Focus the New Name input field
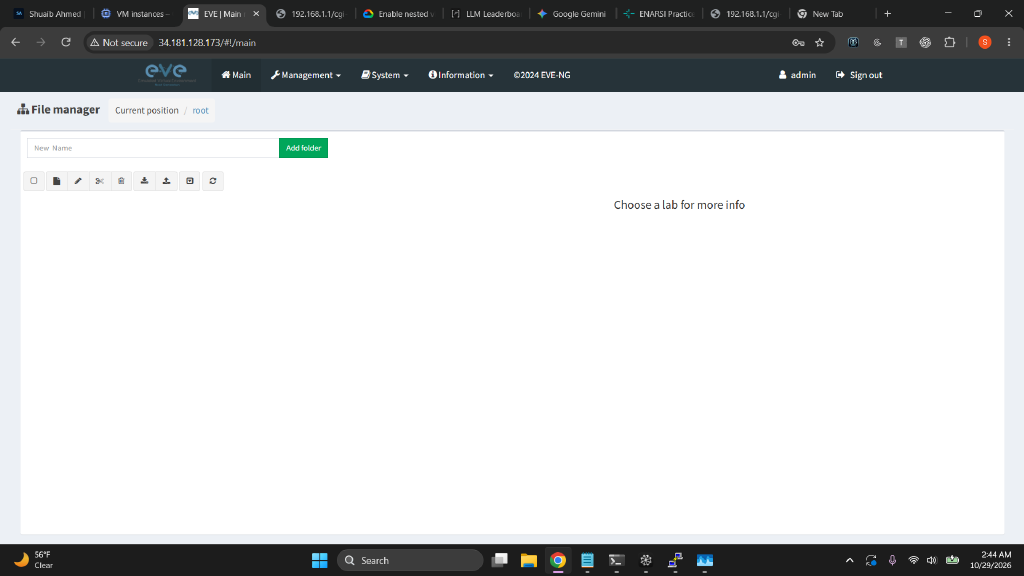 153,148
